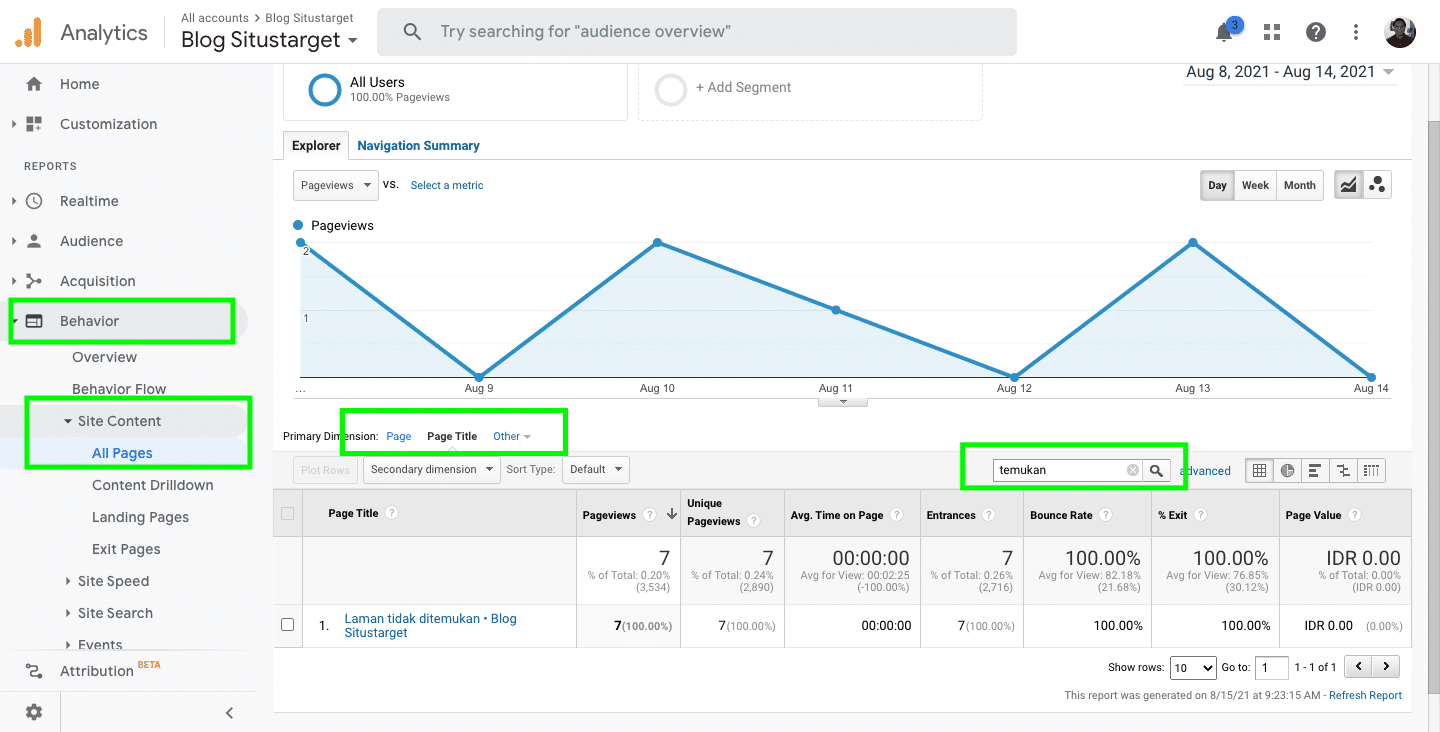1440x732 pixels.
Task: Clear the temukan search filter
Action: [1132, 470]
